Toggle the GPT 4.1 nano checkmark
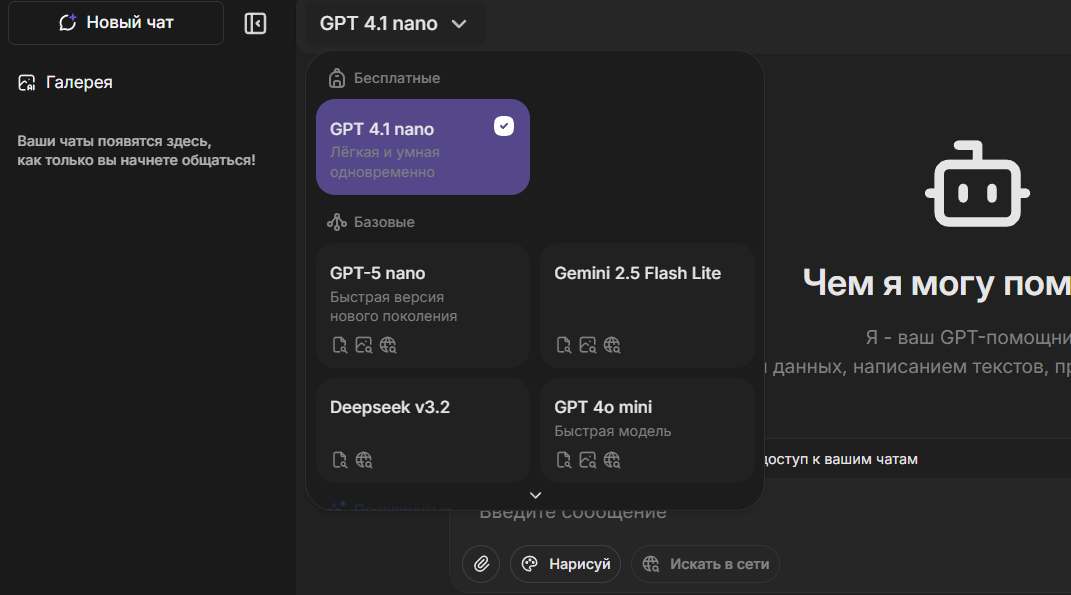Image resolution: width=1071 pixels, height=595 pixels. (x=504, y=126)
